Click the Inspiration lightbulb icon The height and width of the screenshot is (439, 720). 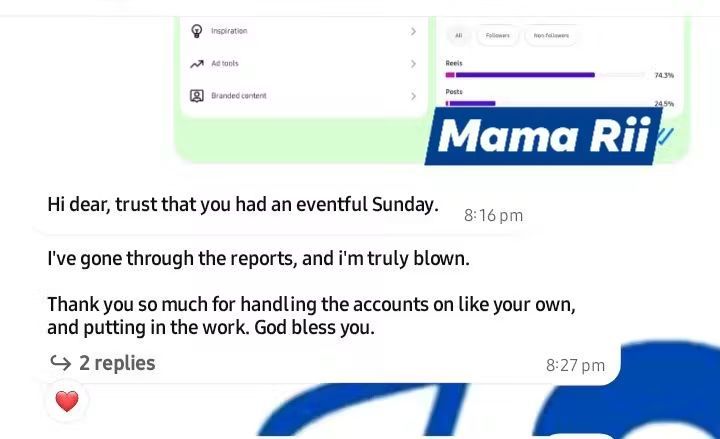tap(197, 31)
